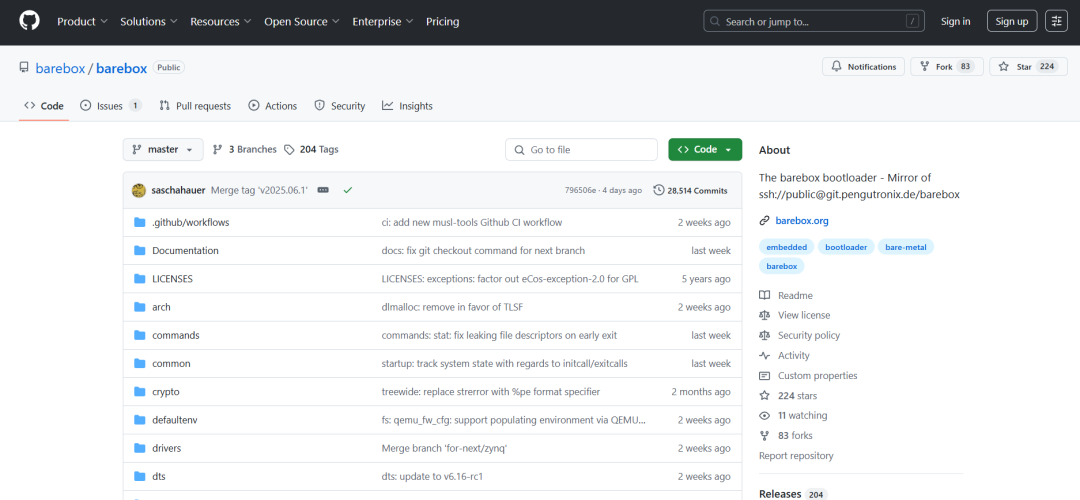Image resolution: width=1080 pixels, height=500 pixels.
Task: Expand commit message ellipsis for Merge tag
Action: pos(323,190)
